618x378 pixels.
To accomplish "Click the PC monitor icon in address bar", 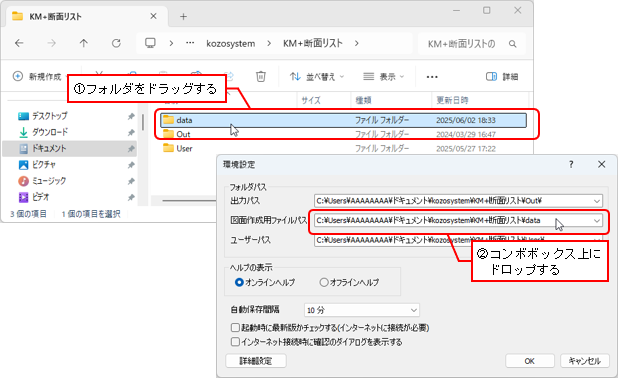I will click(150, 43).
